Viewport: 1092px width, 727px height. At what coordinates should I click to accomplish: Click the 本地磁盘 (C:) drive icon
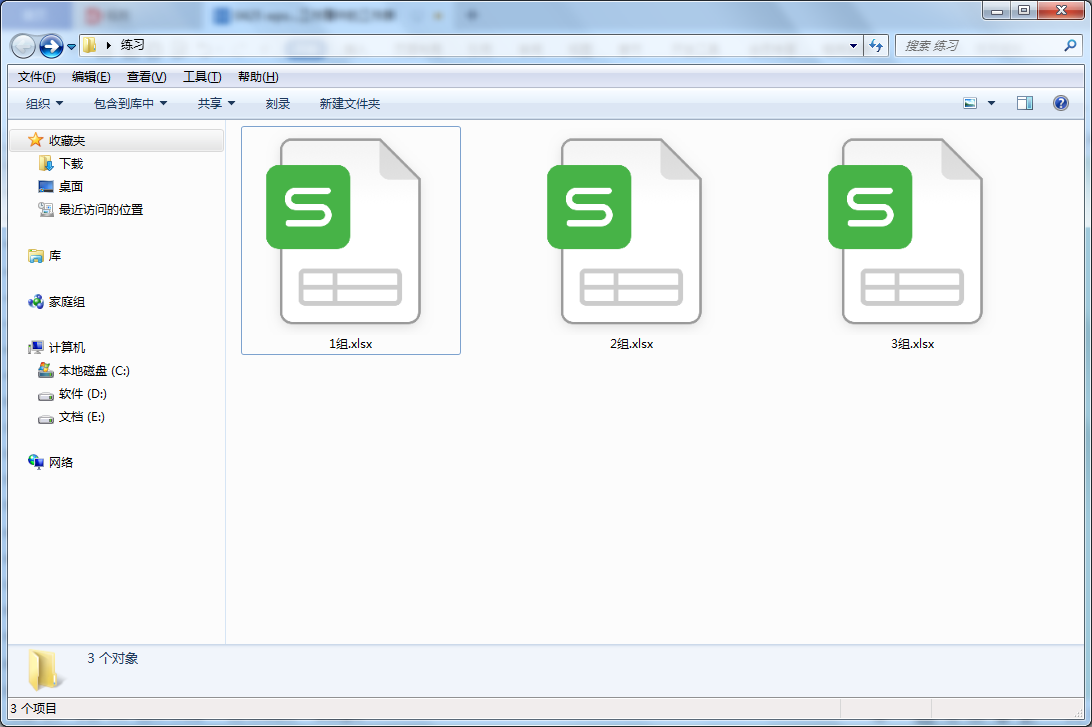coord(46,370)
